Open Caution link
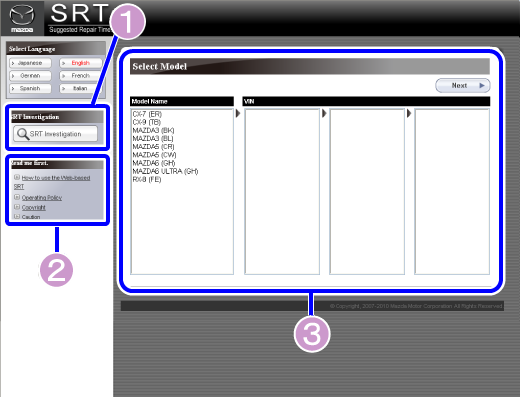 pyautogui.click(x=31, y=217)
